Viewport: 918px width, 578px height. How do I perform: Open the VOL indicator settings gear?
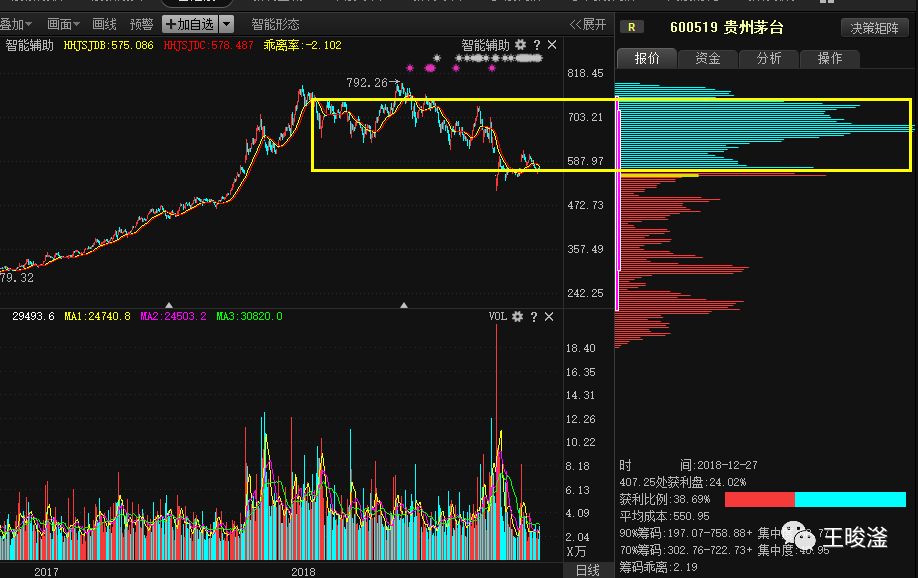[517, 317]
